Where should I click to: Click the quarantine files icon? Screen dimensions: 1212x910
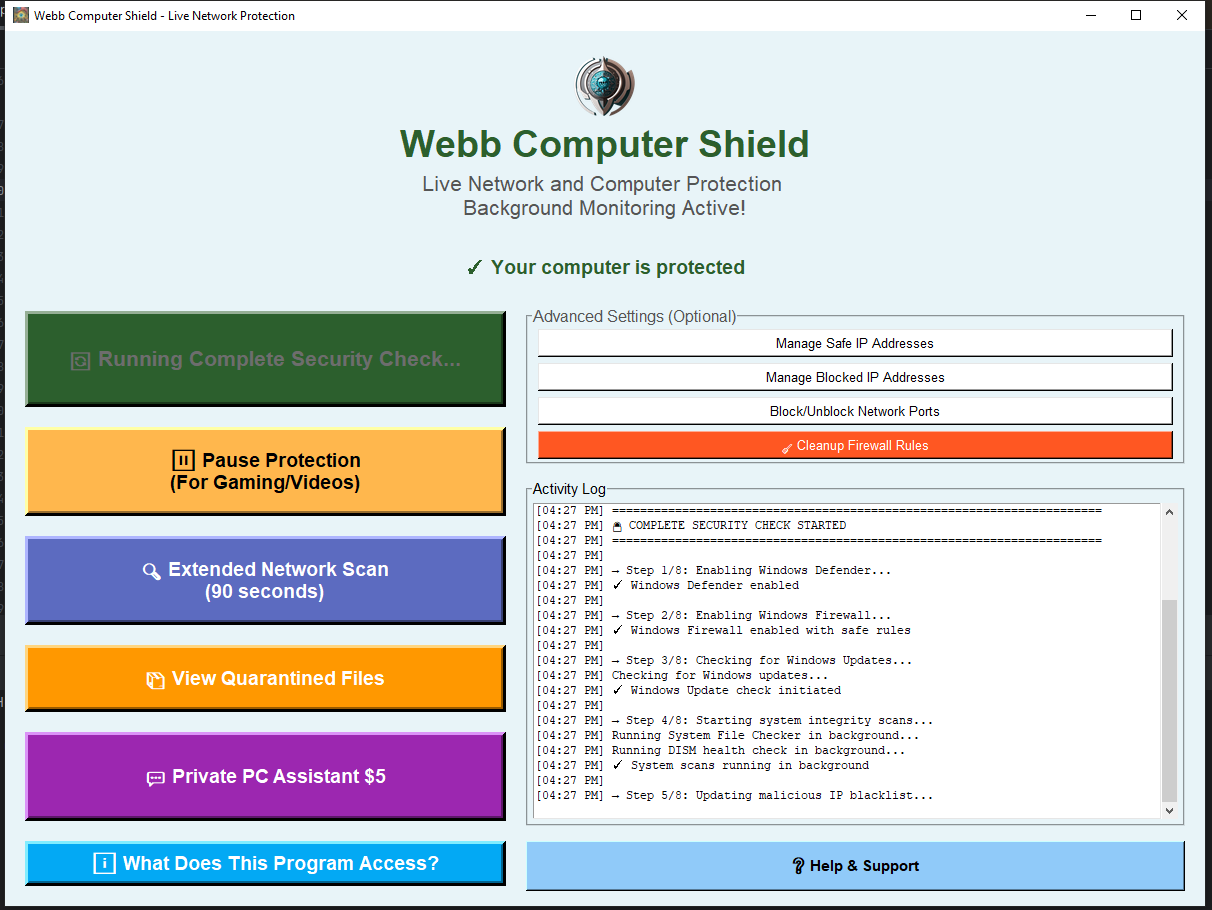pyautogui.click(x=155, y=678)
